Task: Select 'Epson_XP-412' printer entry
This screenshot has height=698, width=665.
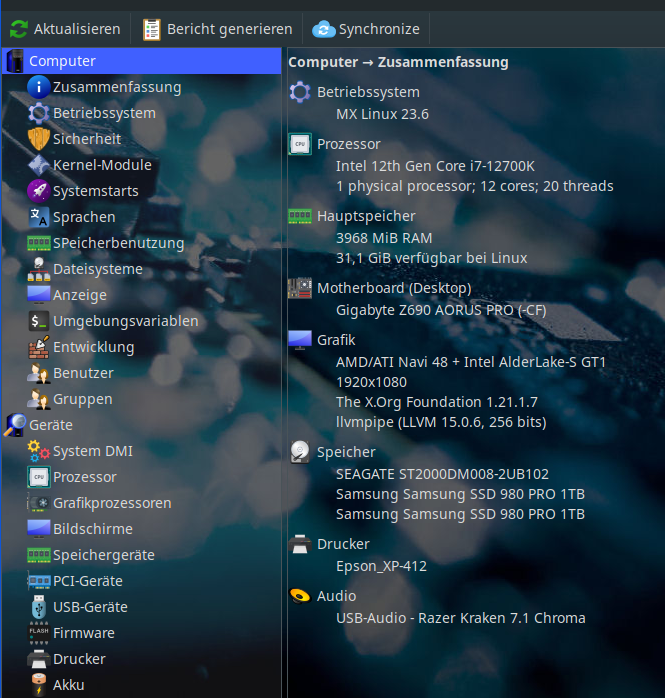Action: [381, 566]
